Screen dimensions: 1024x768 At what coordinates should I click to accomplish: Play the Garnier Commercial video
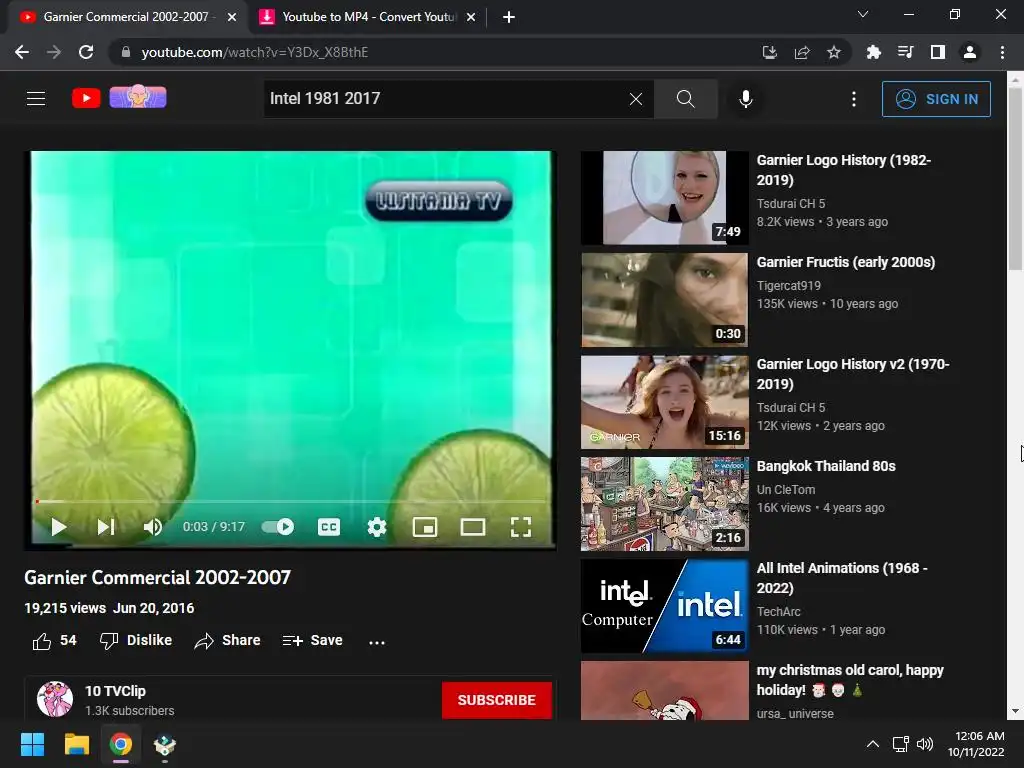[x=59, y=526]
